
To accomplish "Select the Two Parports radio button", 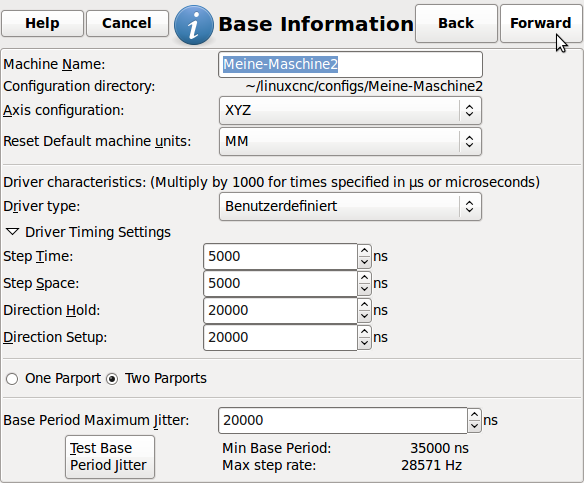I will point(112,379).
